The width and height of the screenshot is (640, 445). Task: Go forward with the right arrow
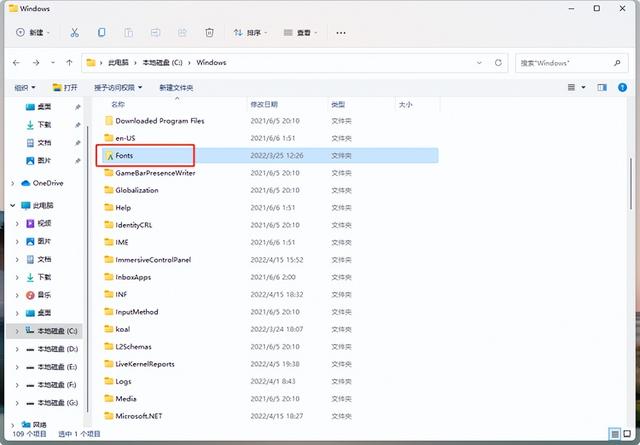36,62
